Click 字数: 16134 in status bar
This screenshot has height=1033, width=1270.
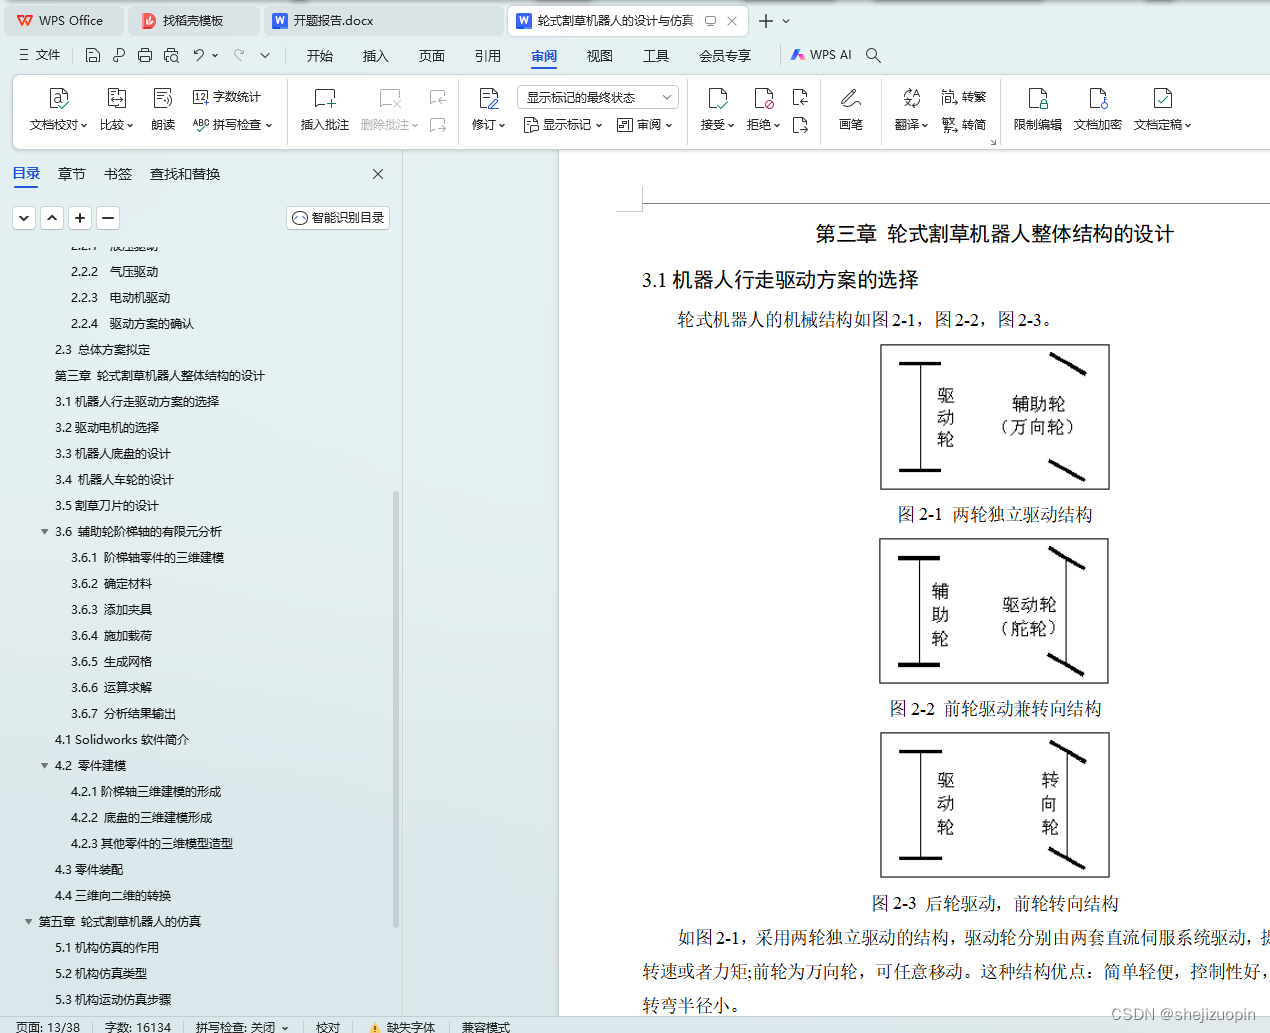[x=138, y=1026]
